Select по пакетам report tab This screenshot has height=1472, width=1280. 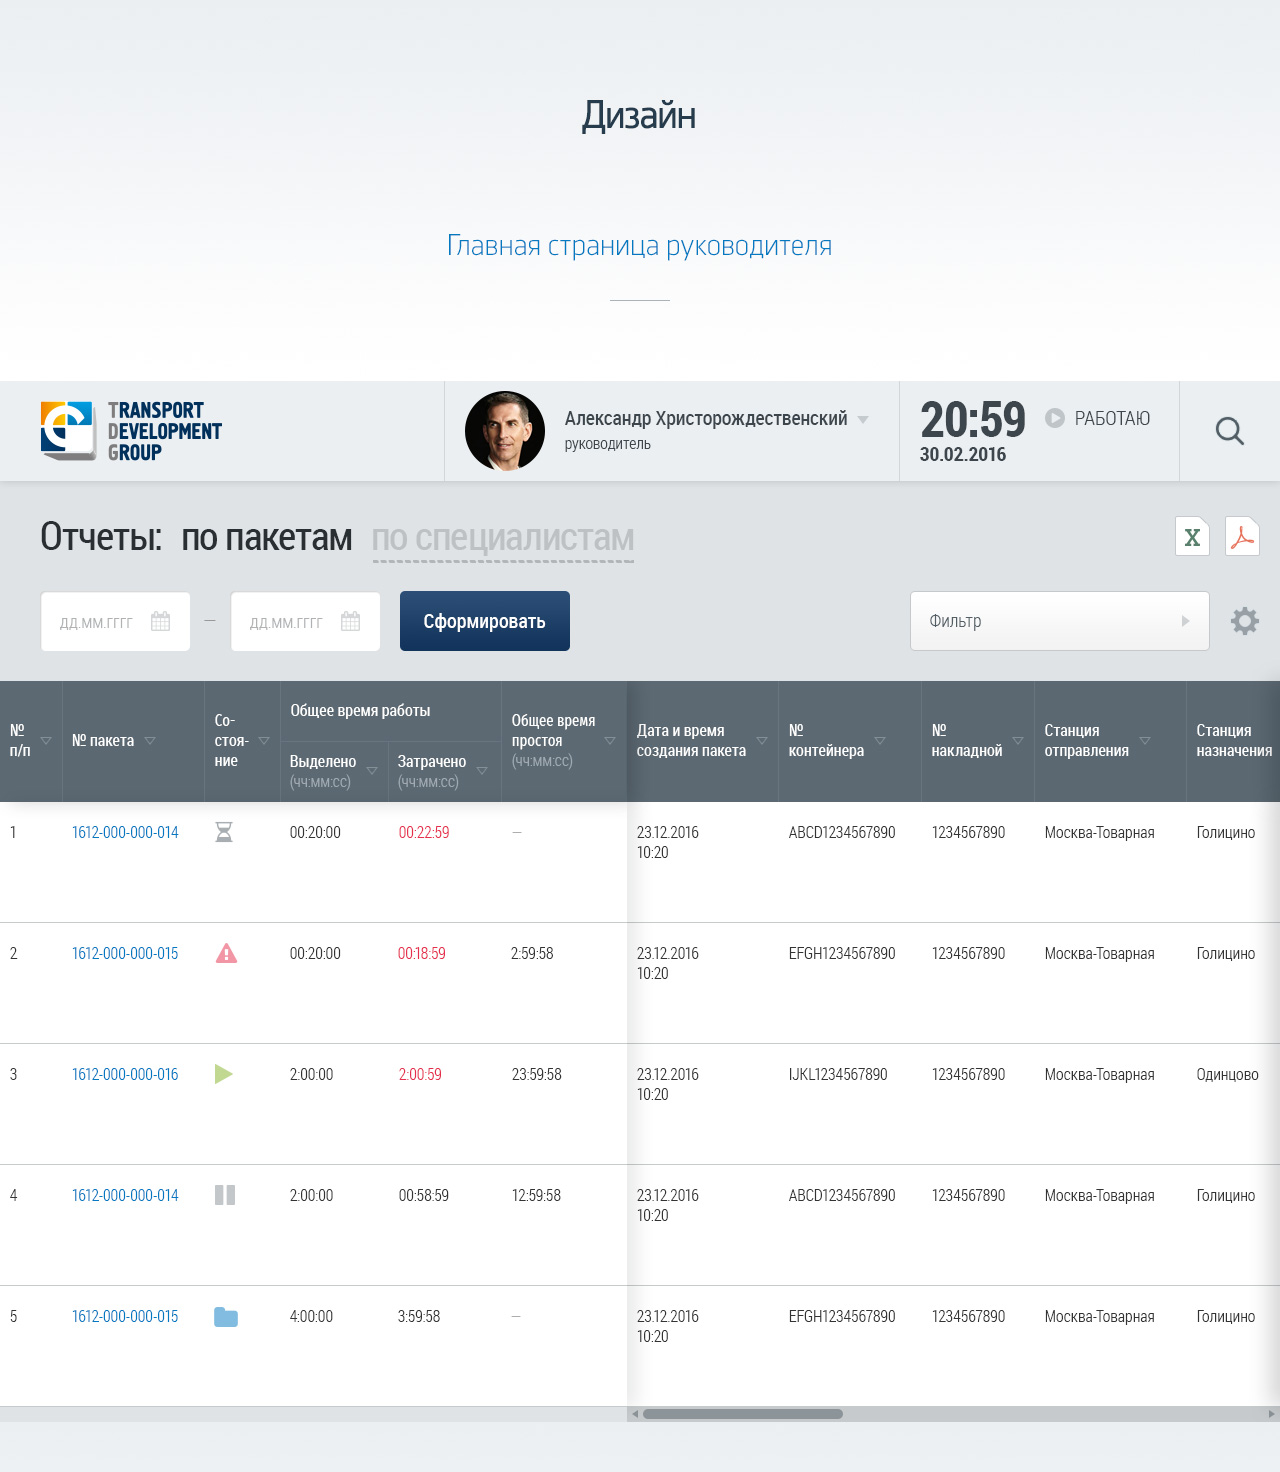[266, 538]
